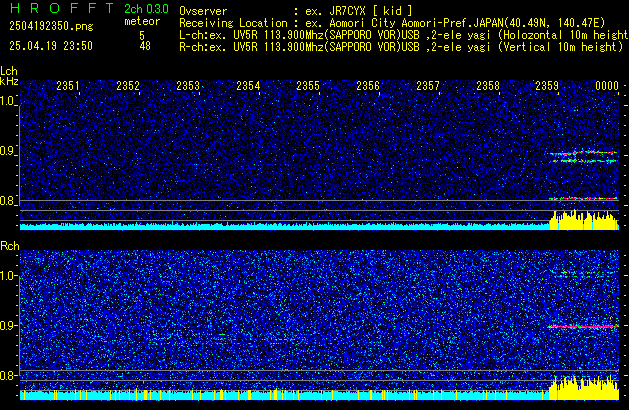Click the Rch cyan noise level bar

pyautogui.click(x=284, y=395)
